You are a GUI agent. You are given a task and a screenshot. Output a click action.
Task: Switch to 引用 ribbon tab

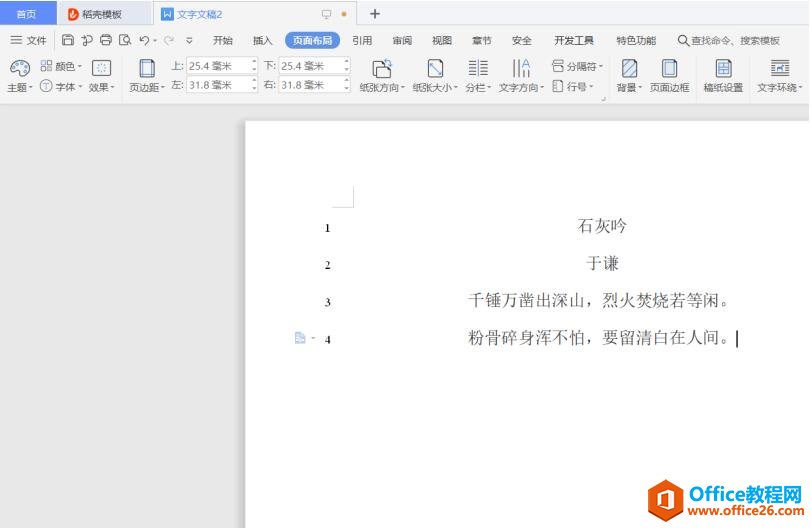(362, 40)
